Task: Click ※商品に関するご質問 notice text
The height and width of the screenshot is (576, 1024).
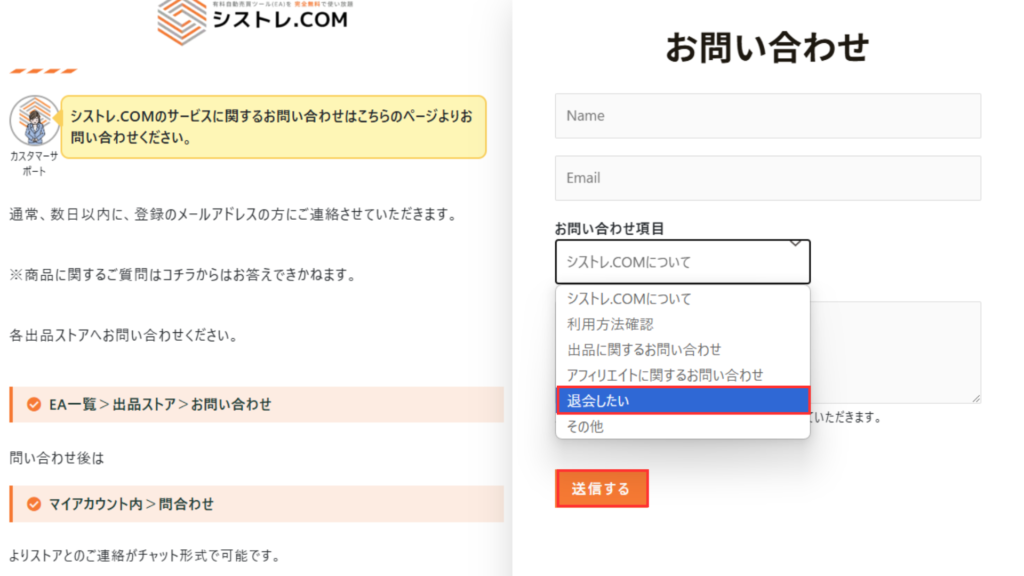Action: [x=184, y=275]
